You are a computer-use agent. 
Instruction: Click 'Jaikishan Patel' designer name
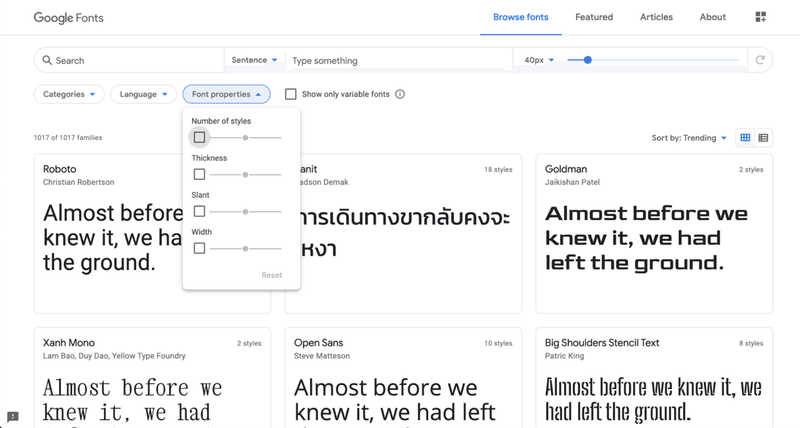pos(572,182)
